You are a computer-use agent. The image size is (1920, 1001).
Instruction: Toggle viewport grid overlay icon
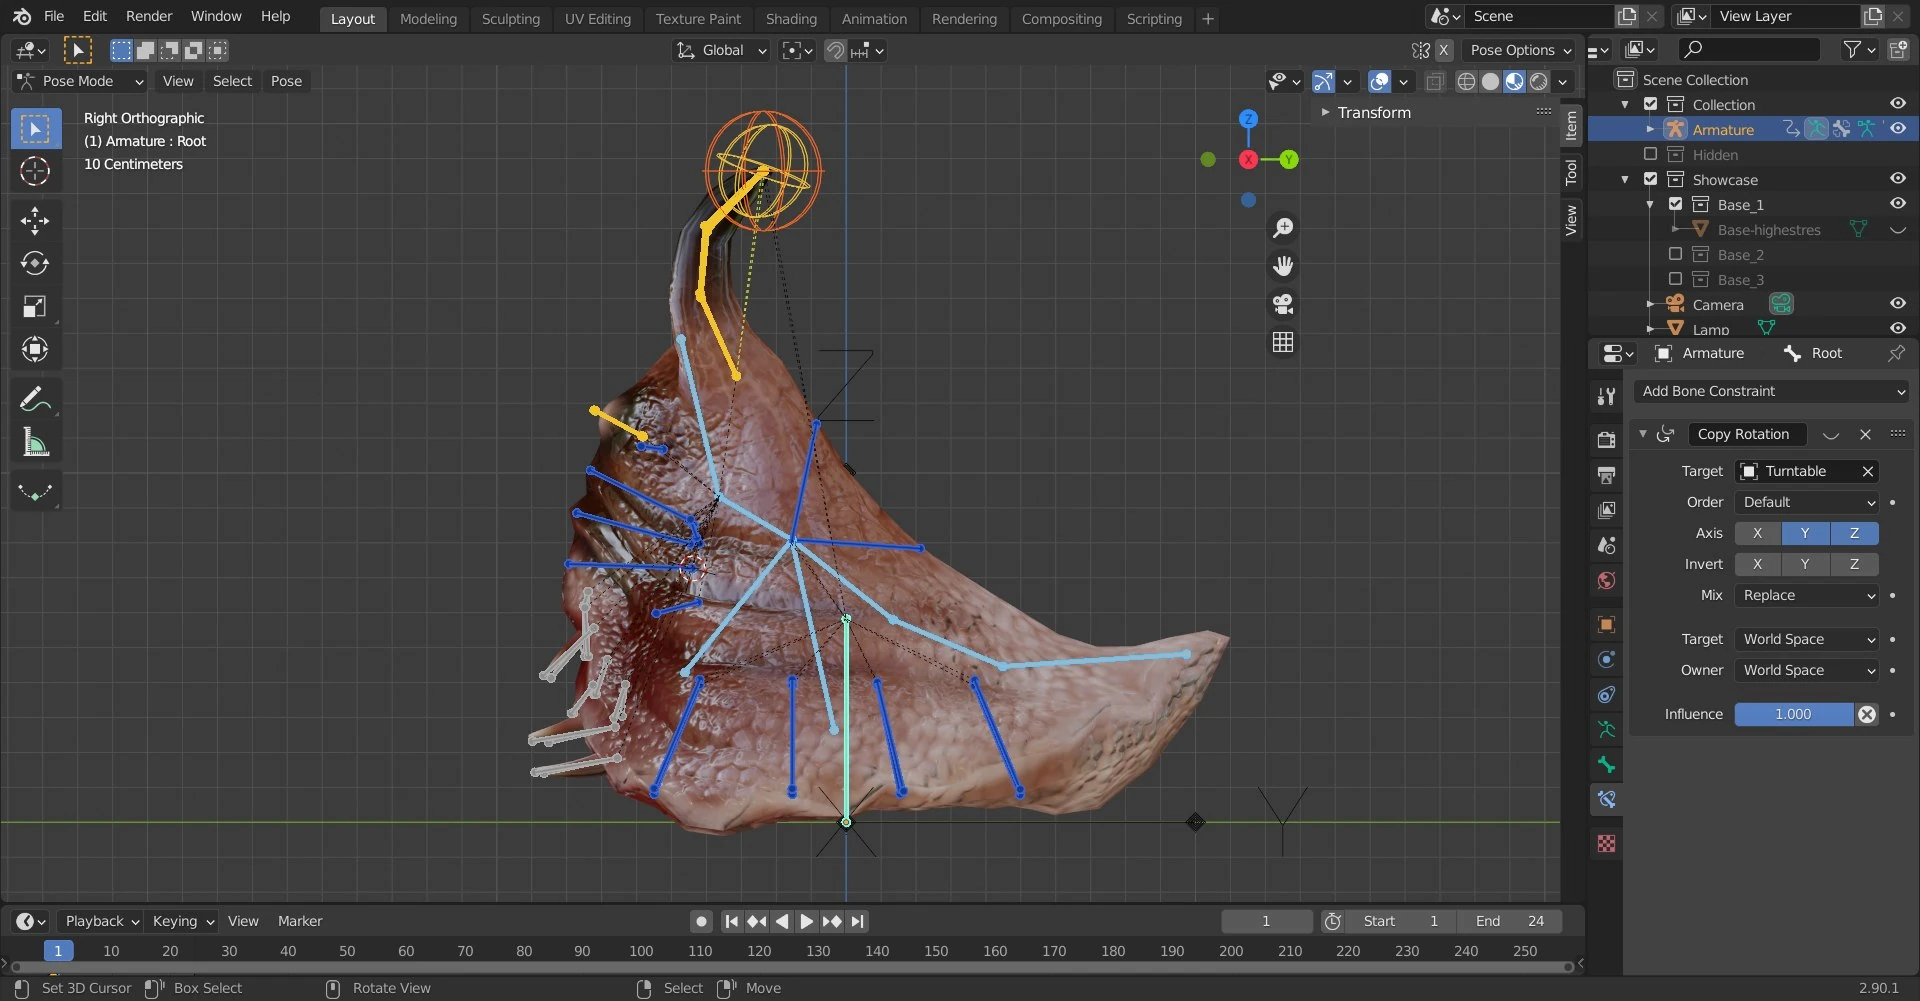click(x=1282, y=342)
